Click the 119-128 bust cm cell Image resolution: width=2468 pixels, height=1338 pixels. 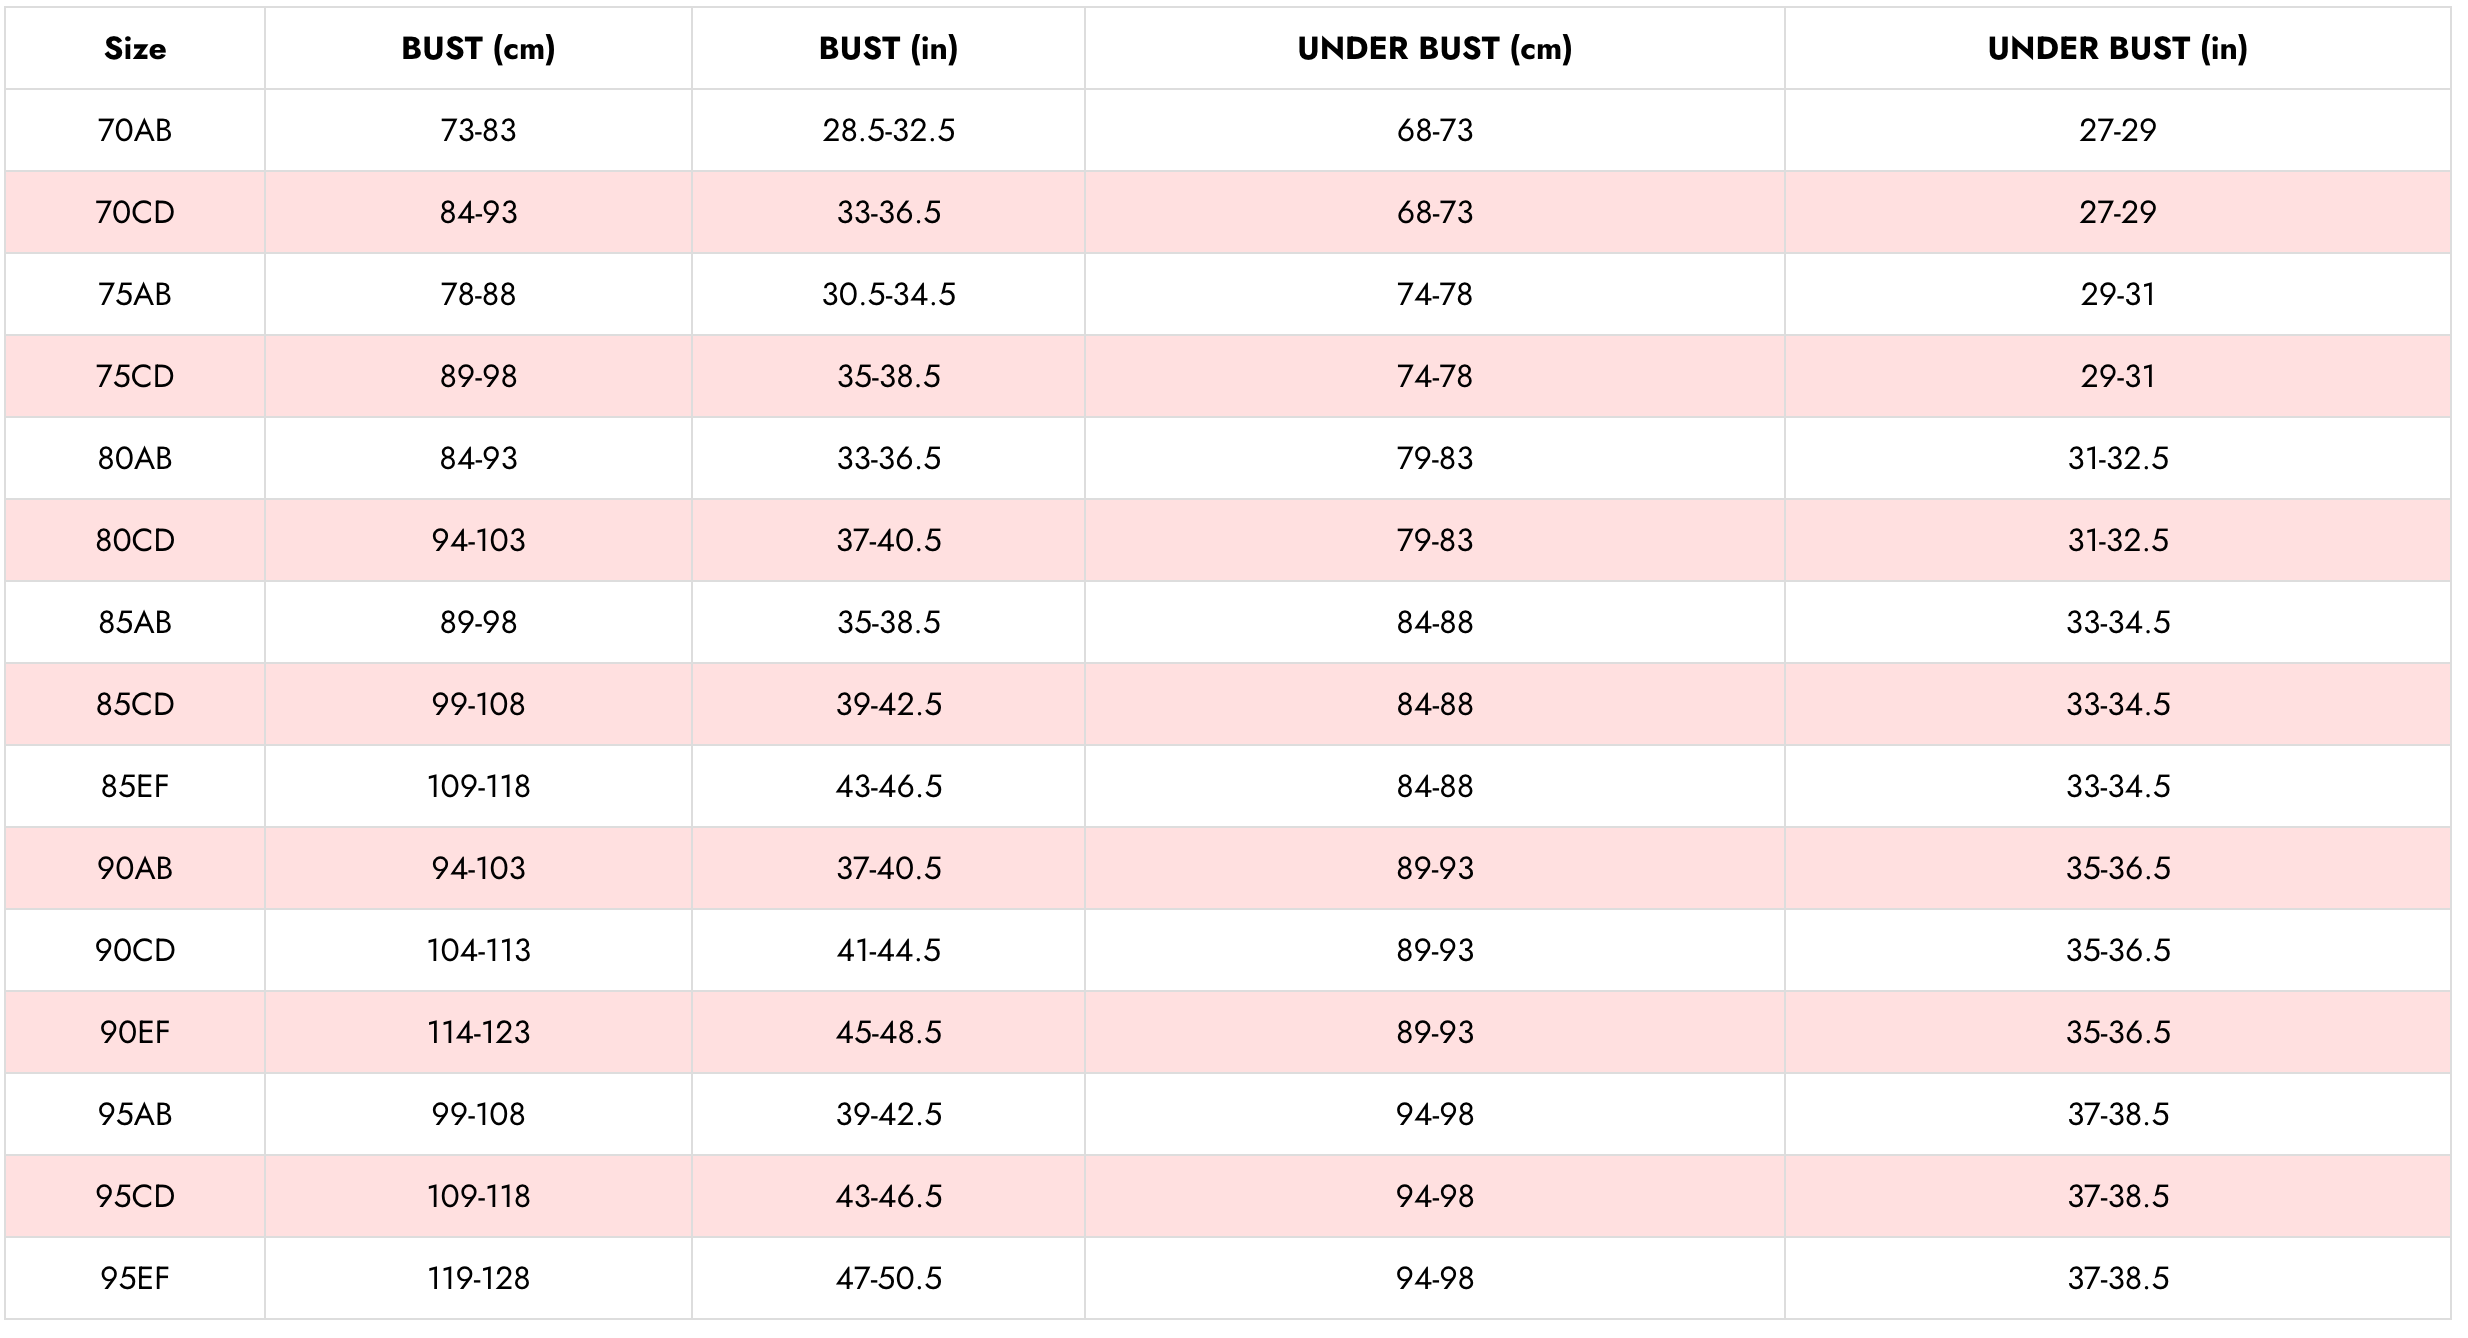(x=478, y=1278)
